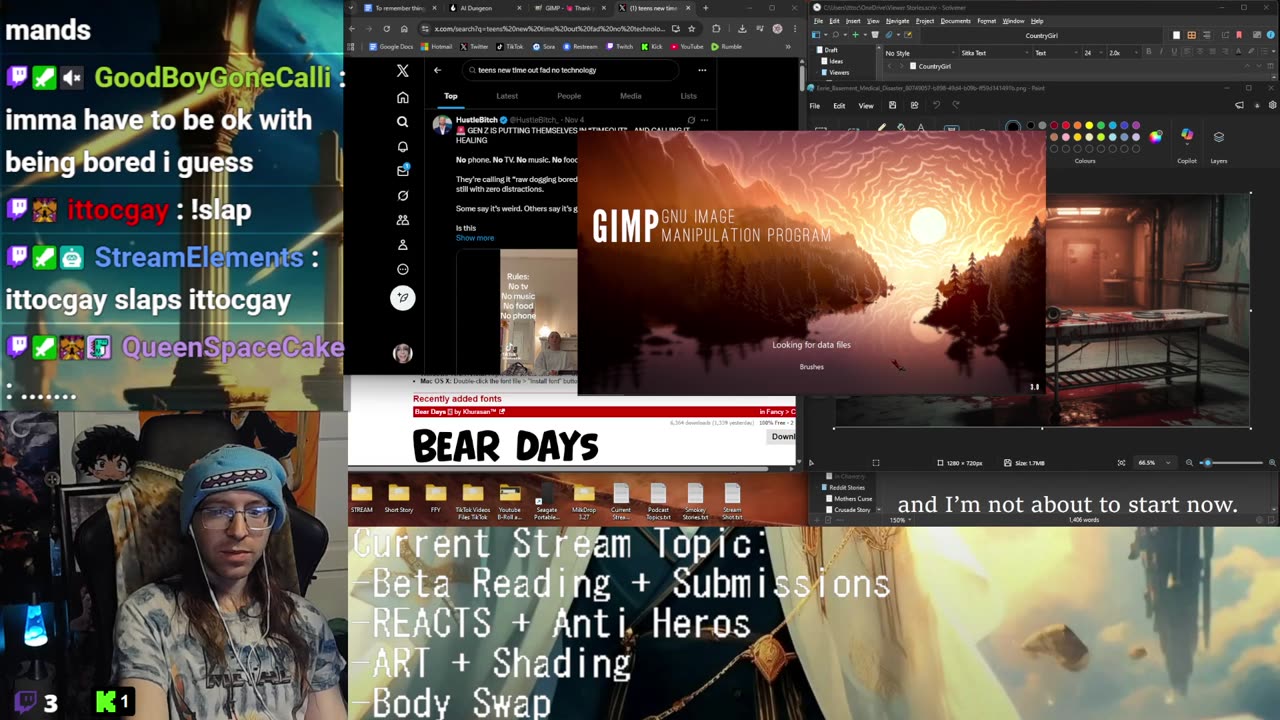Viewport: 1280px width, 720px height.
Task: Open Grok icon in X sidebar
Action: (402, 195)
